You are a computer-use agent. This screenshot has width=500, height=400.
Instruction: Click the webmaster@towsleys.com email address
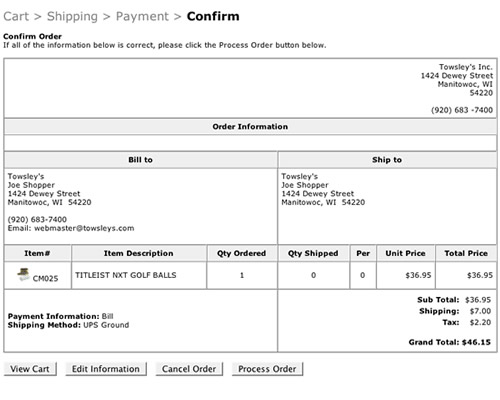[84, 228]
